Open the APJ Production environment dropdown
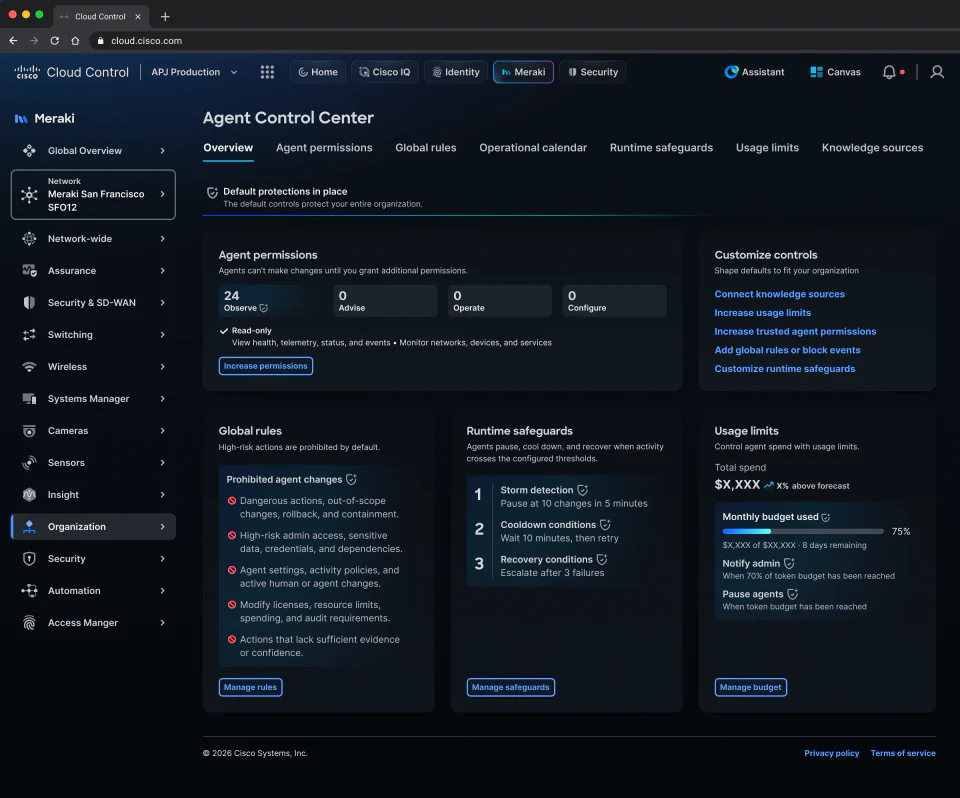This screenshot has height=798, width=960. coord(195,72)
